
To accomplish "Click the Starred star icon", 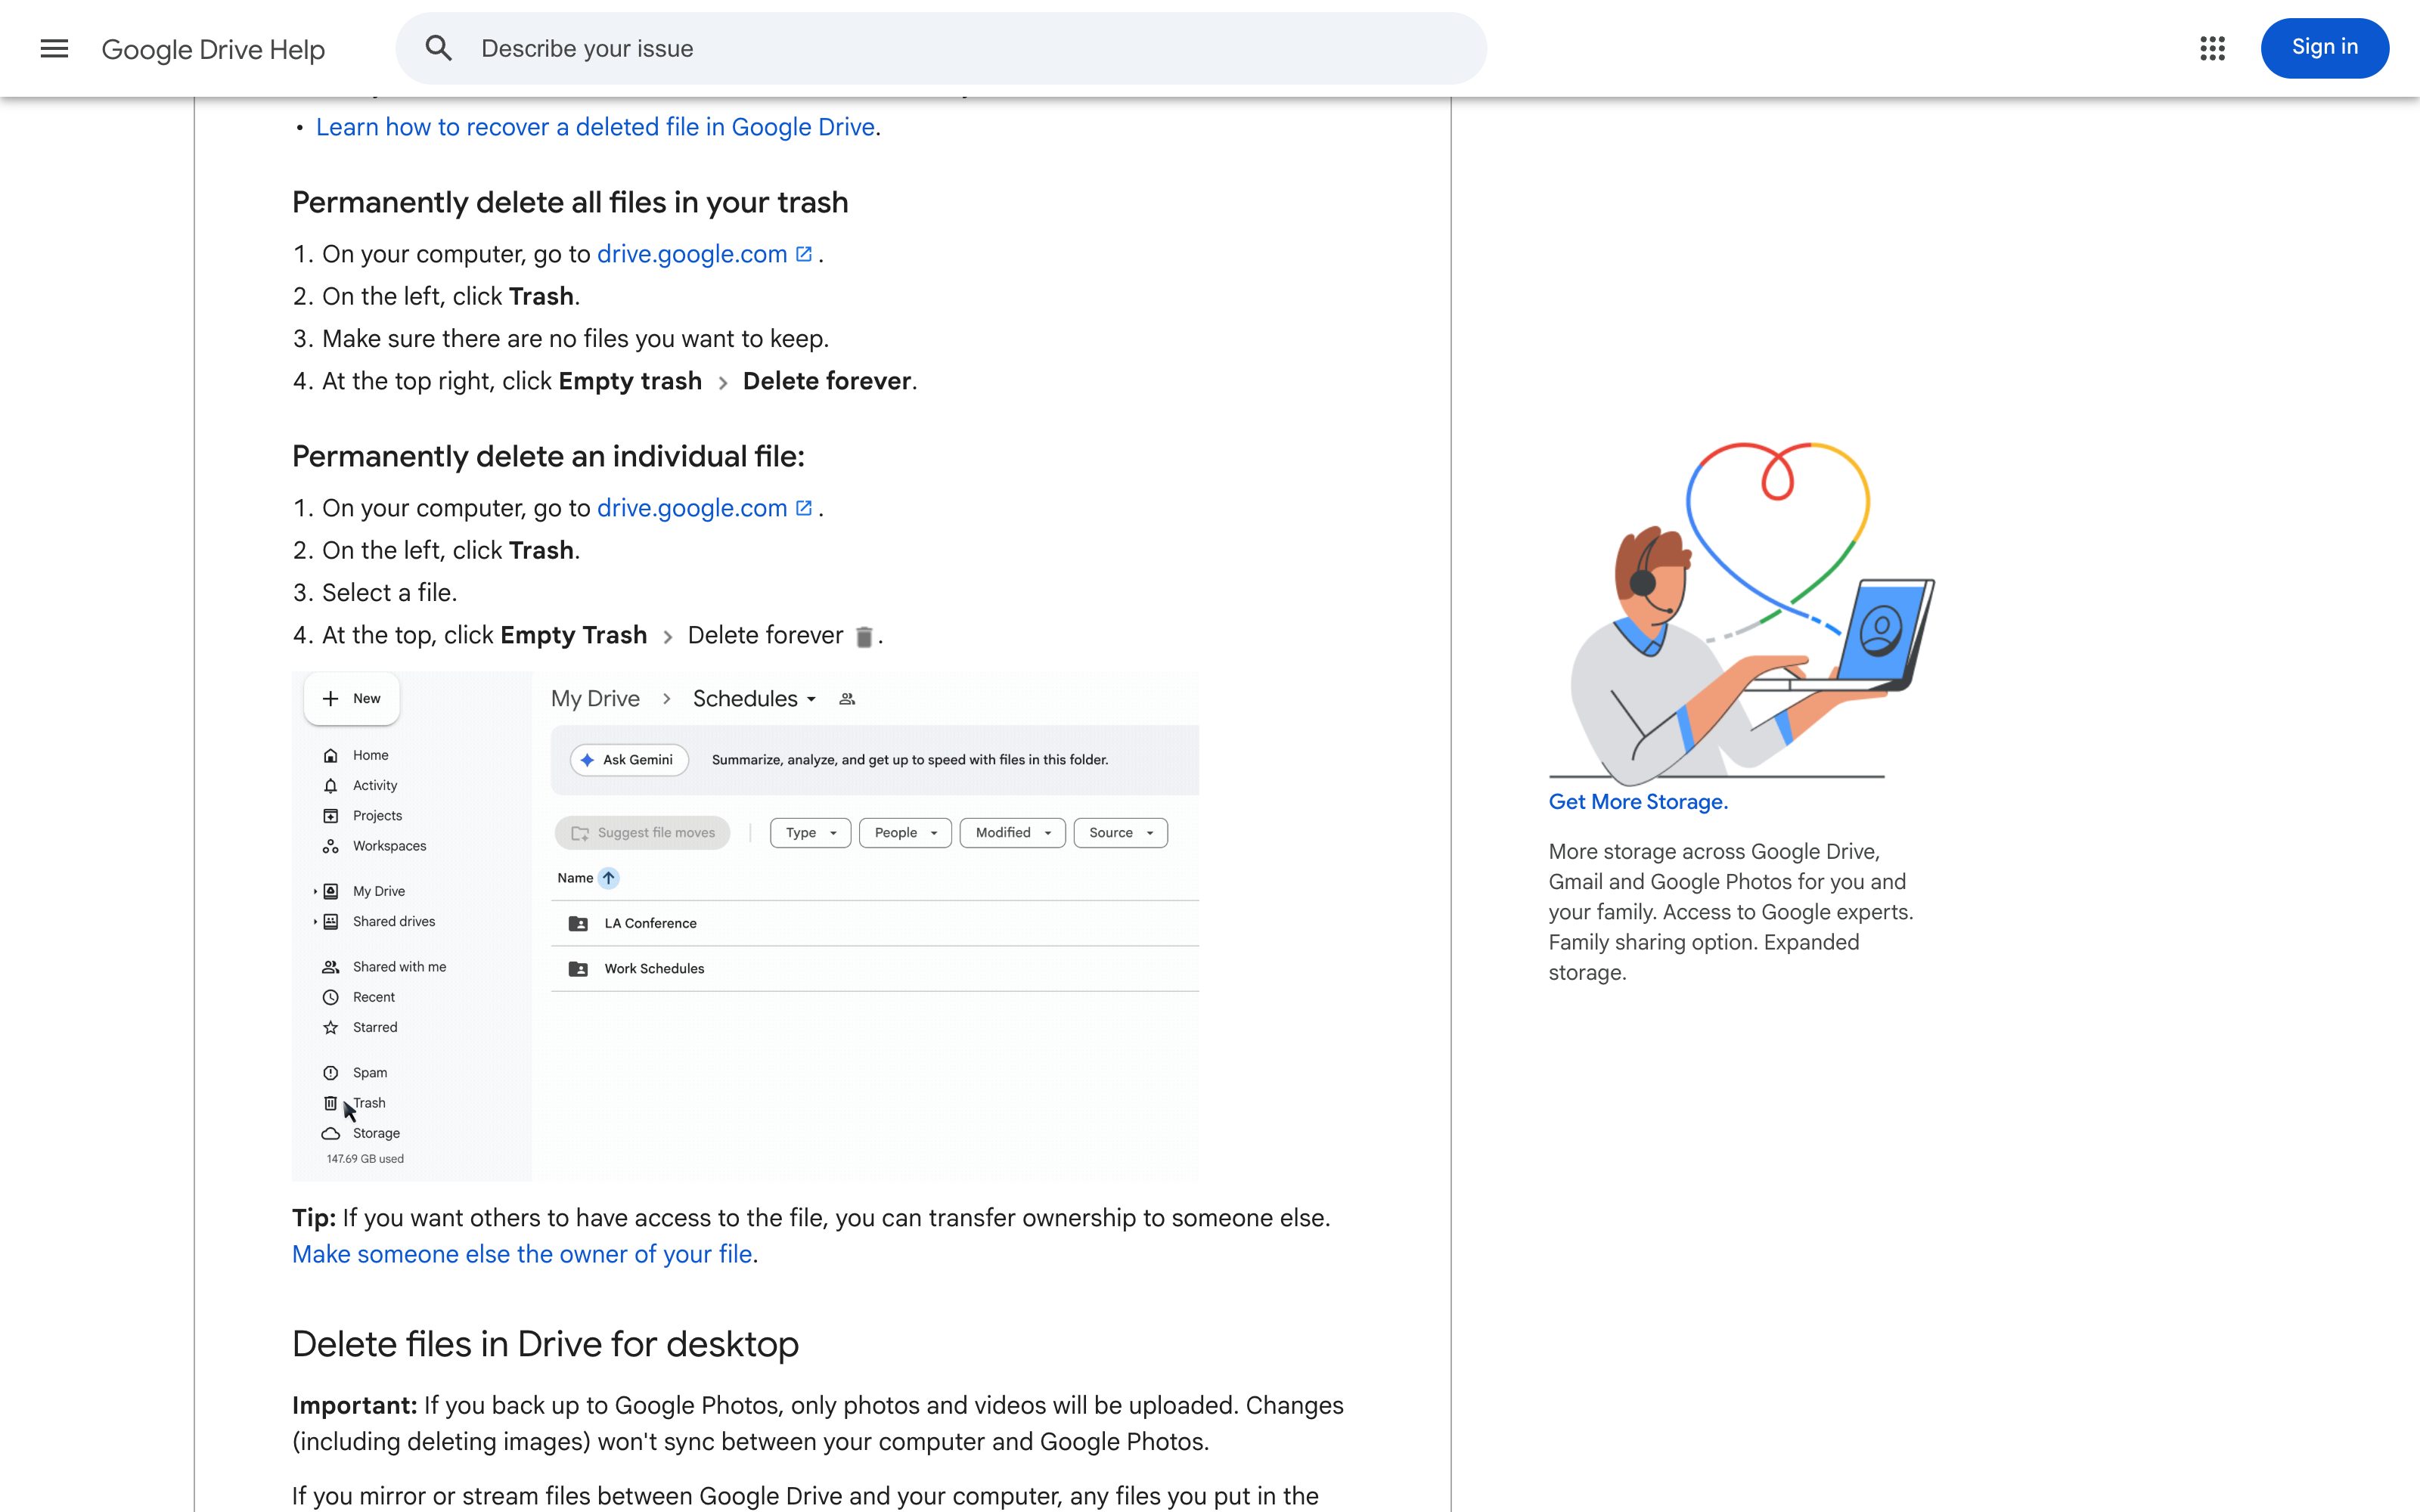I will coord(331,1027).
